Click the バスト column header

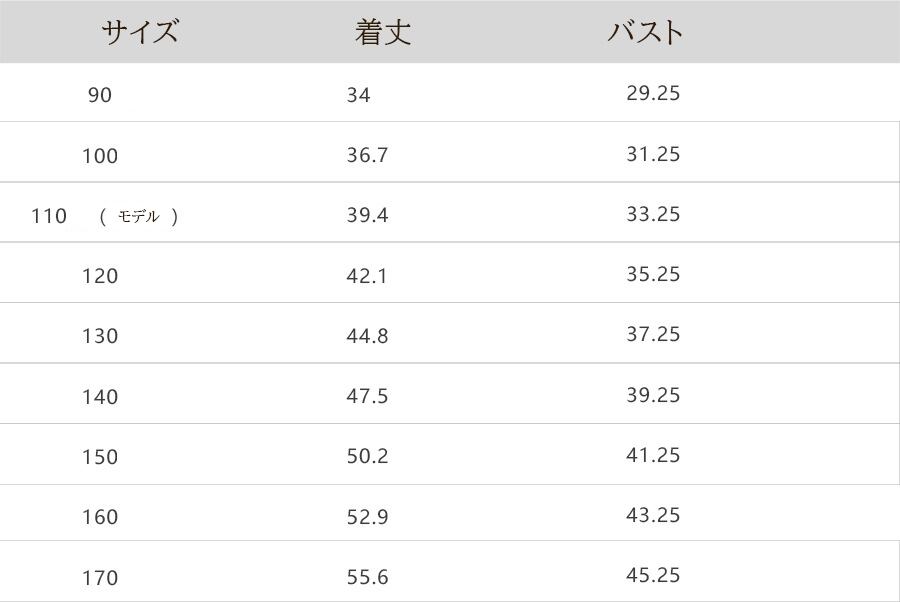click(x=645, y=32)
